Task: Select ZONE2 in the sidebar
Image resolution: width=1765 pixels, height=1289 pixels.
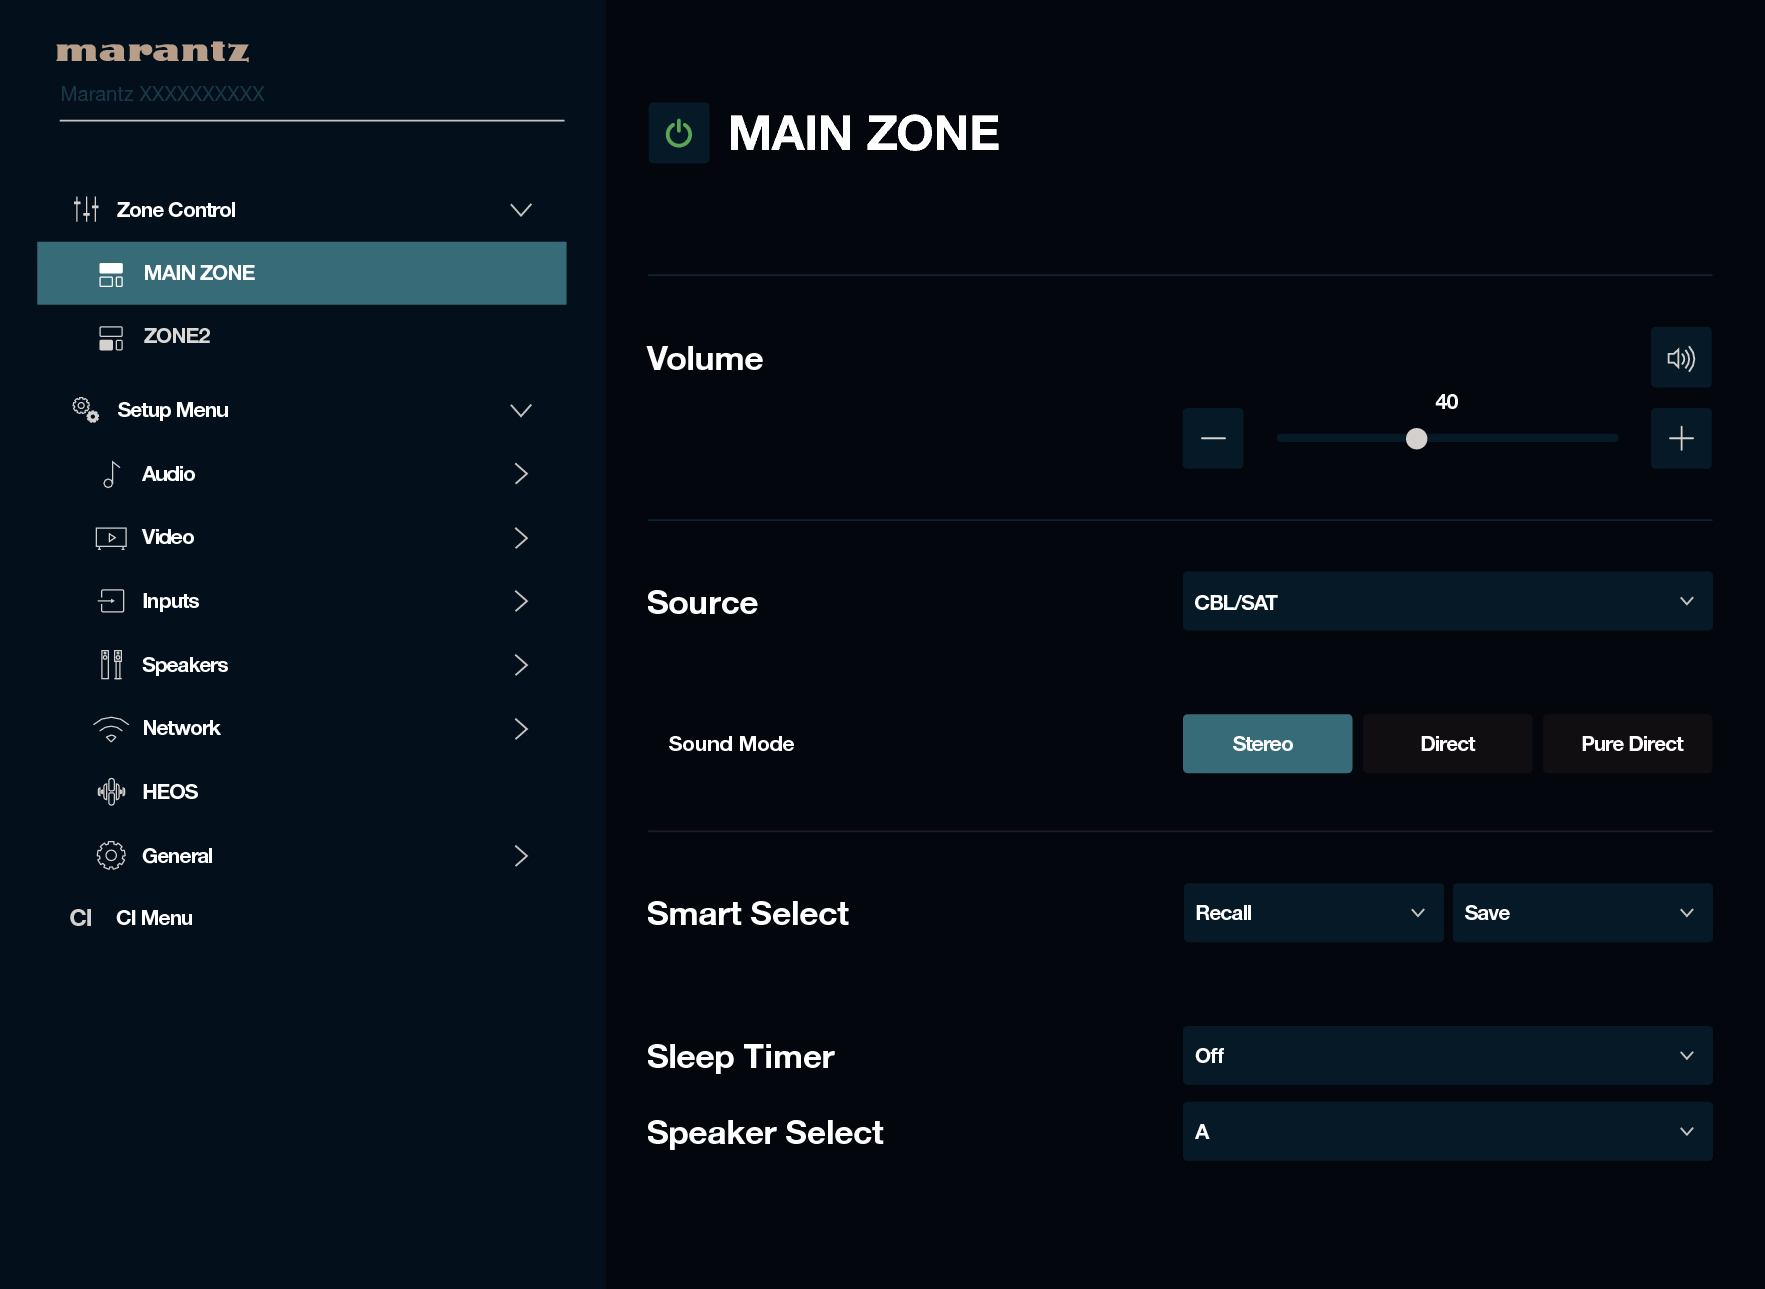Action: coord(177,336)
